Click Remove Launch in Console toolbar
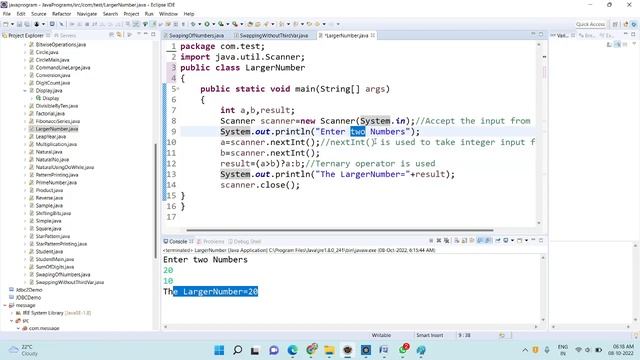 point(439,241)
